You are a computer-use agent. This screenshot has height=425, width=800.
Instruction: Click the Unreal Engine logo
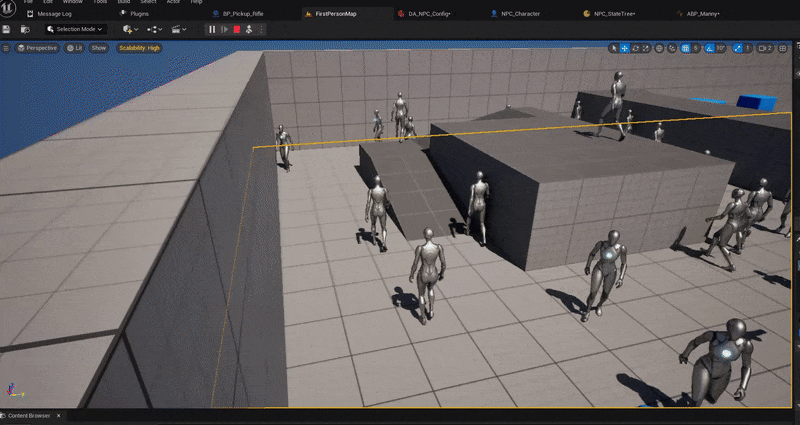(x=8, y=7)
